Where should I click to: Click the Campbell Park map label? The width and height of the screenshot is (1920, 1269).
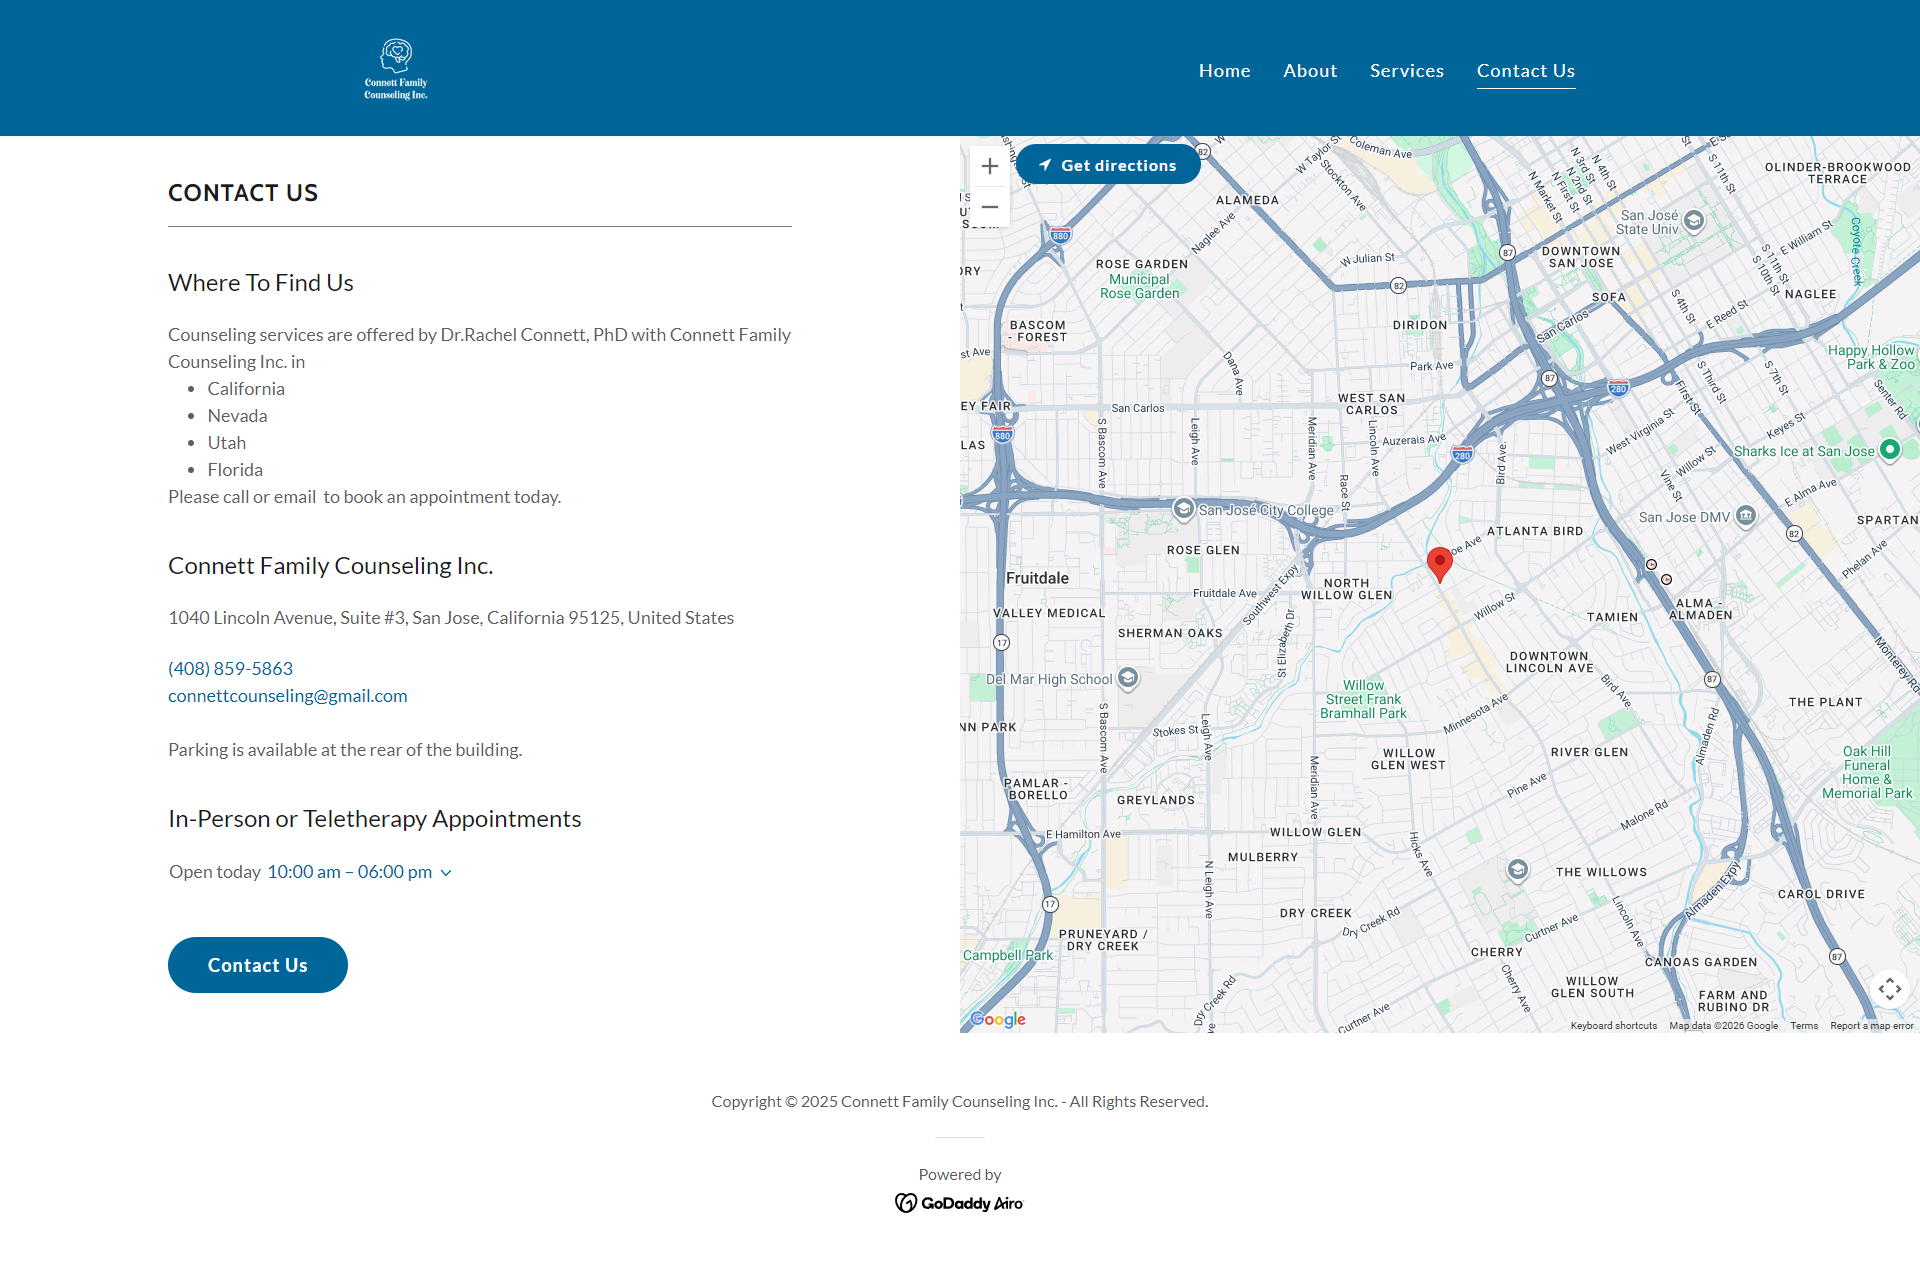[1008, 955]
